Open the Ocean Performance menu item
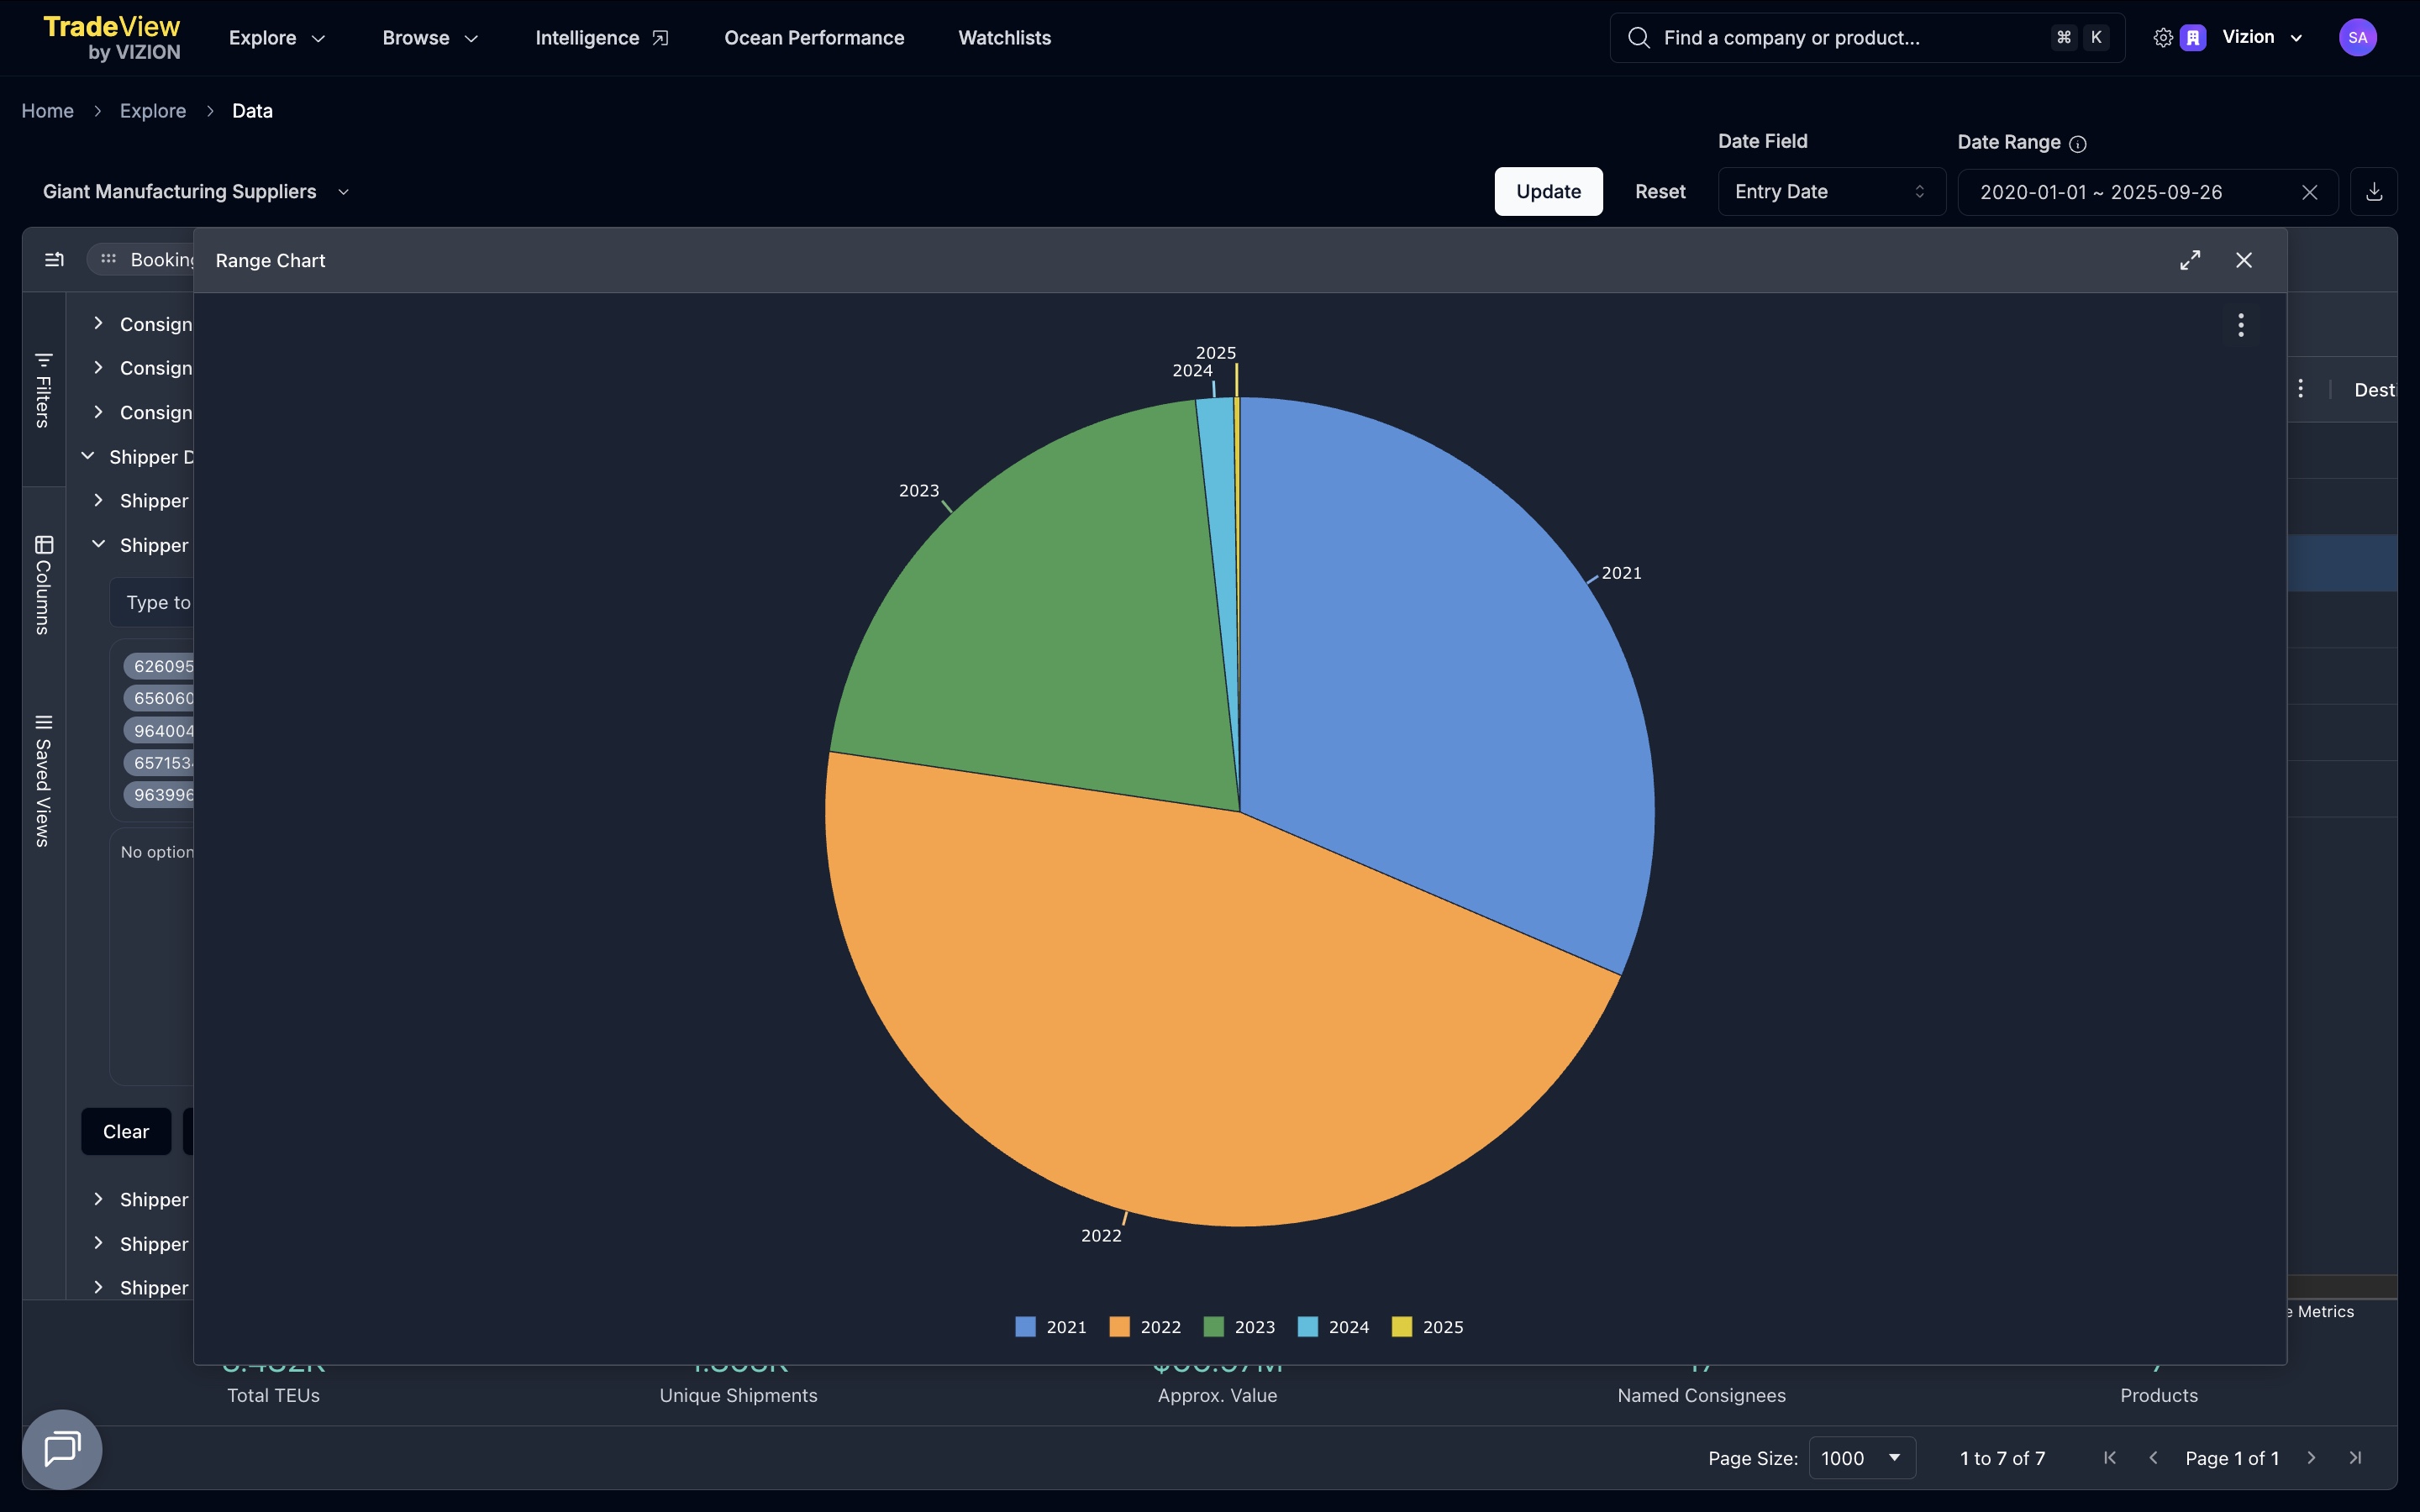The image size is (2420, 1512). pyautogui.click(x=813, y=38)
